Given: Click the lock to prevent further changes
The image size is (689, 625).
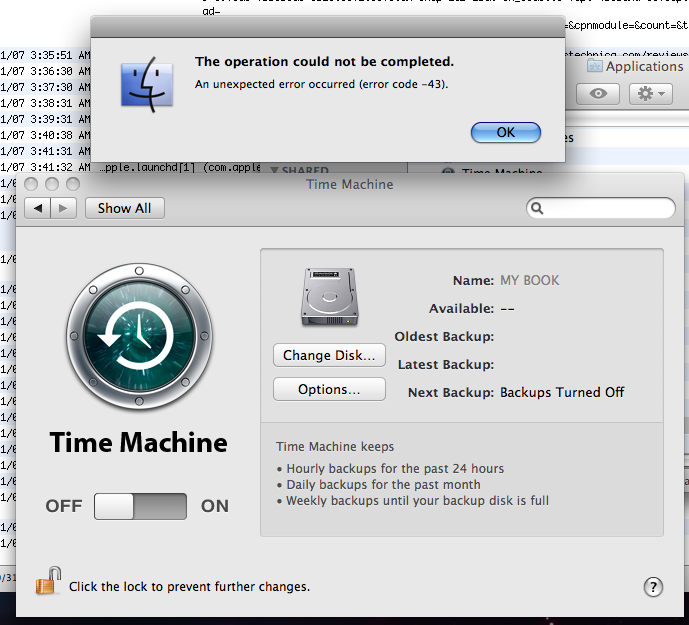Looking at the screenshot, I should point(48,581).
